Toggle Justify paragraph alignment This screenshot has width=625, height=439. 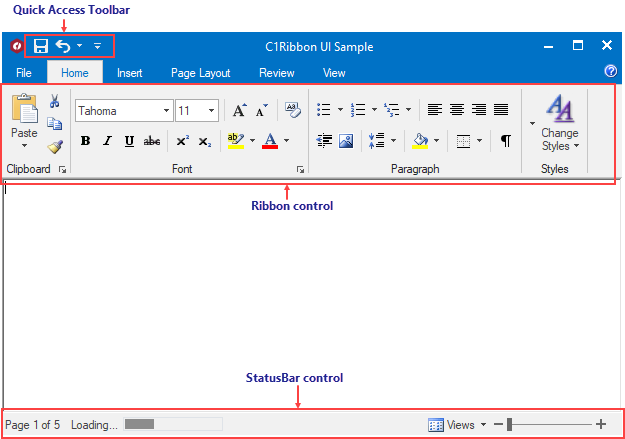coord(501,110)
